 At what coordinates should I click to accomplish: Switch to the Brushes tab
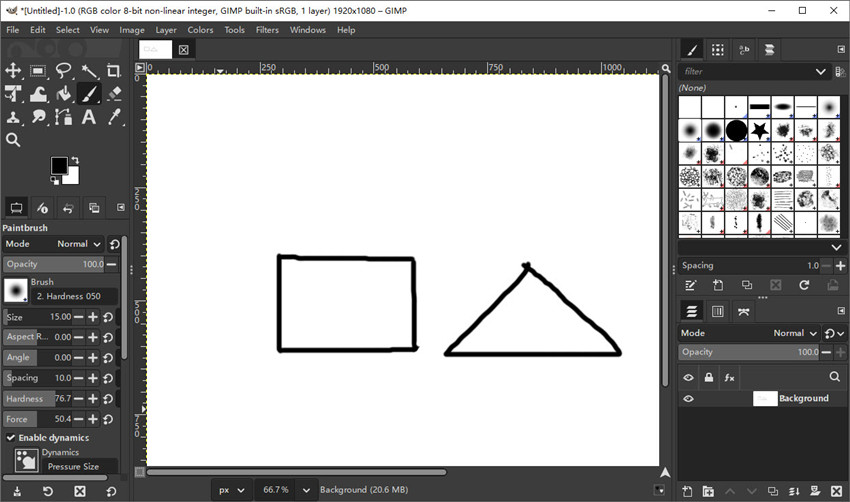click(692, 50)
